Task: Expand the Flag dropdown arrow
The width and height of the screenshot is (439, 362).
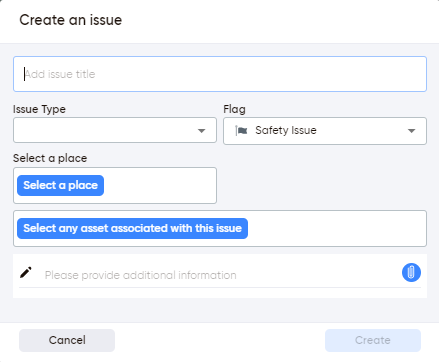Action: click(x=412, y=131)
